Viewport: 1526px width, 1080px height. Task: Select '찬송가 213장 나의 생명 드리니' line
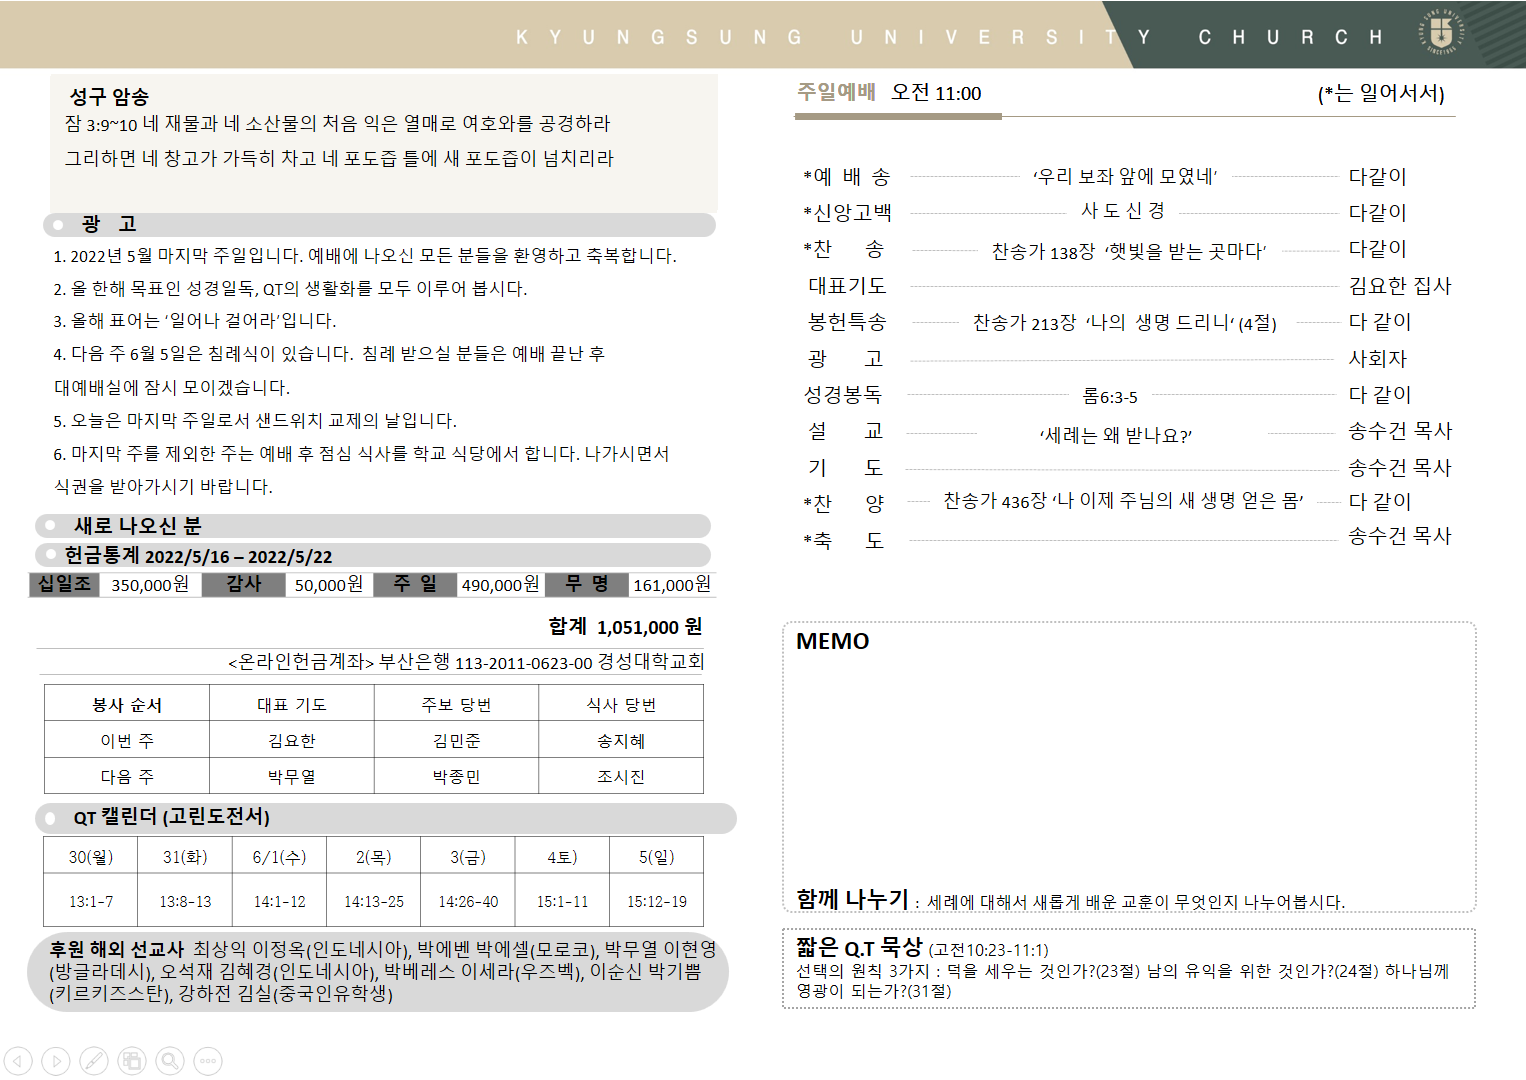pos(1125,323)
